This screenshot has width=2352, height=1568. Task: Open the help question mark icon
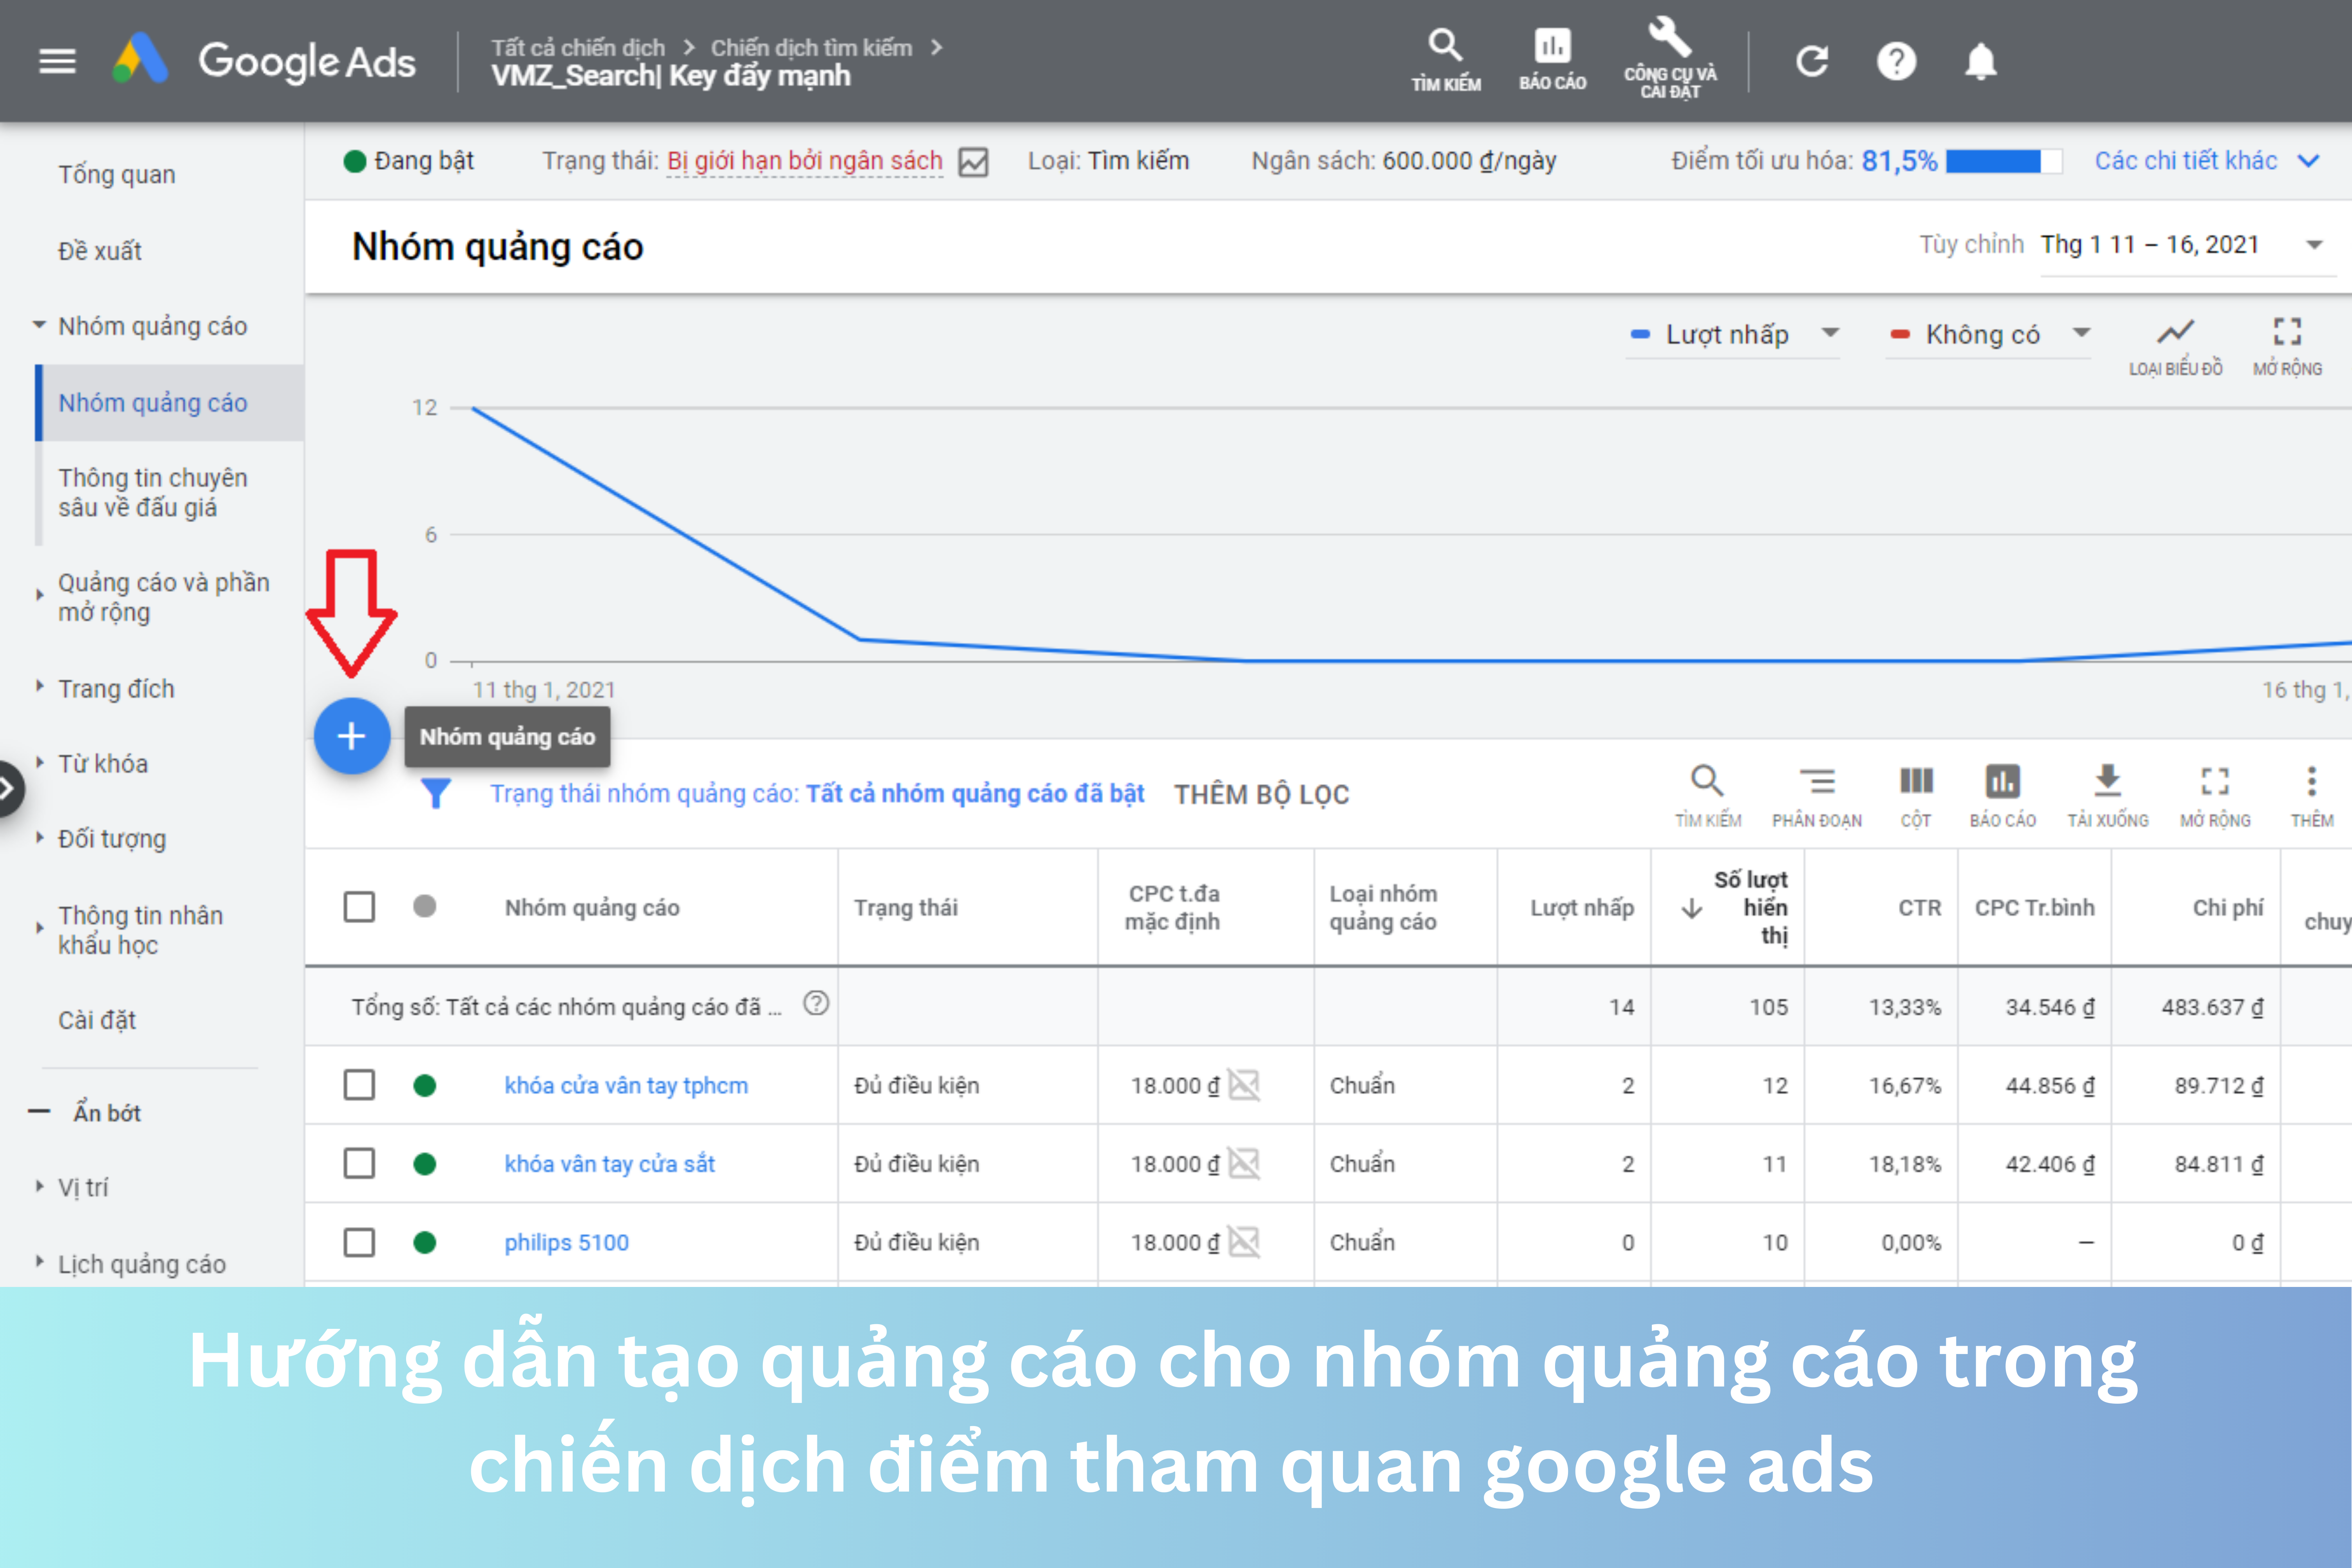[1896, 61]
